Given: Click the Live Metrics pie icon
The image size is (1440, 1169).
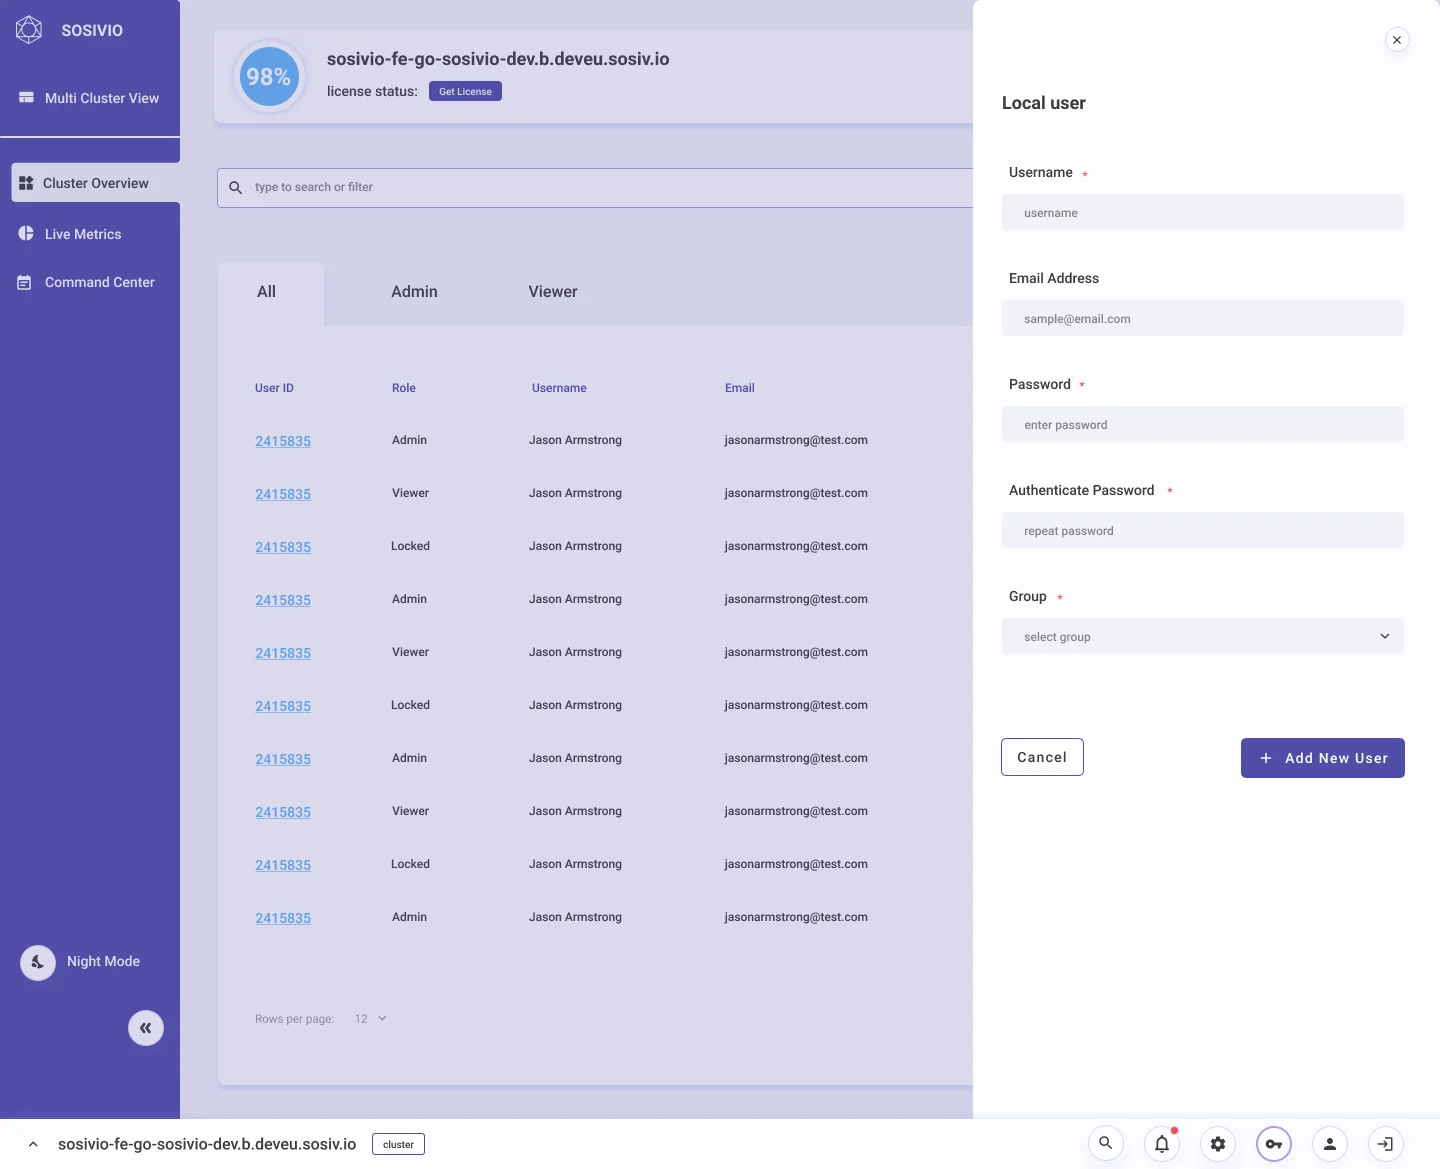Looking at the screenshot, I should tap(26, 233).
